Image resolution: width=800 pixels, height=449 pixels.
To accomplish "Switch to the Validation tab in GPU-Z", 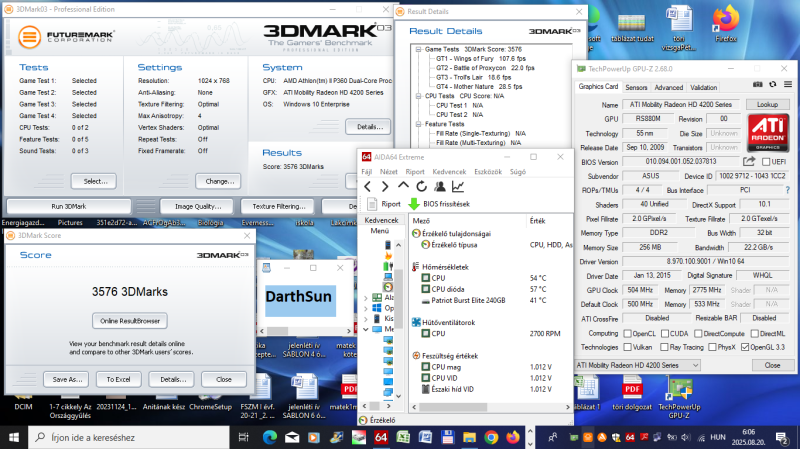I will point(704,87).
